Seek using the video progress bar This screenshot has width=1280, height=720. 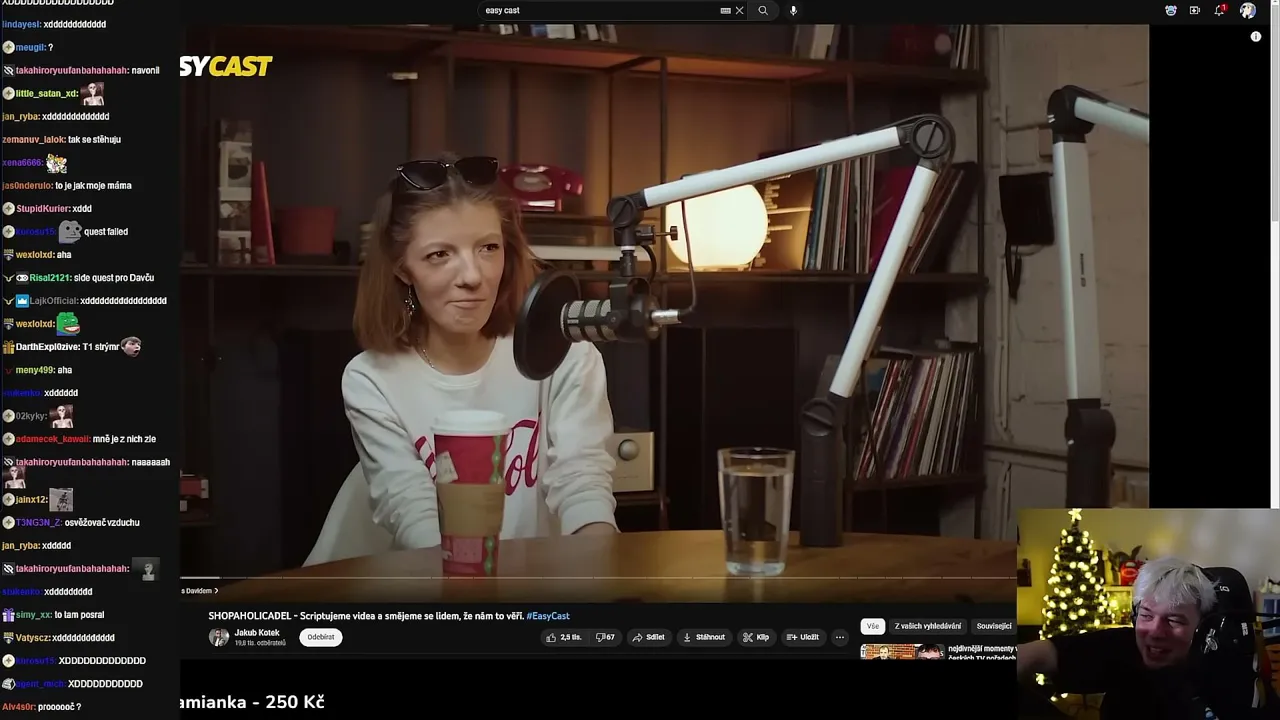[x=598, y=578]
